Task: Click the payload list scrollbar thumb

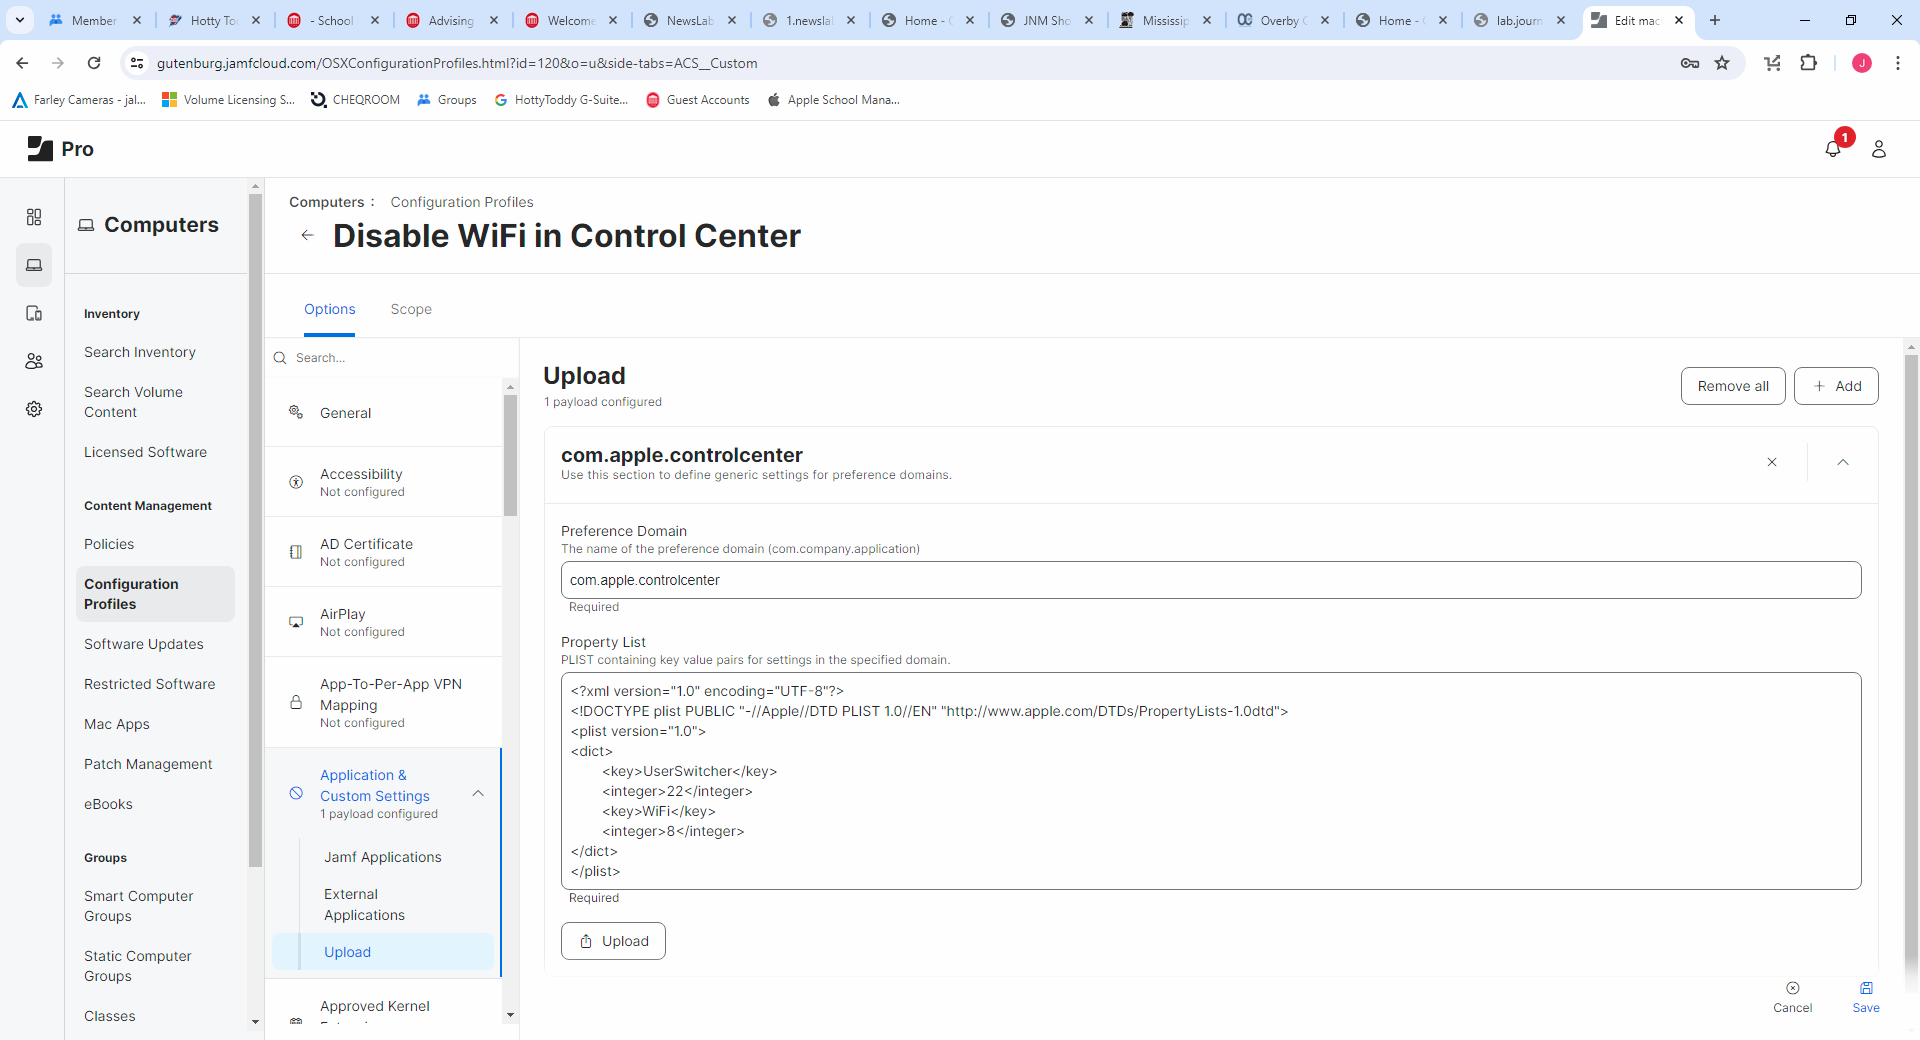Action: [510, 455]
